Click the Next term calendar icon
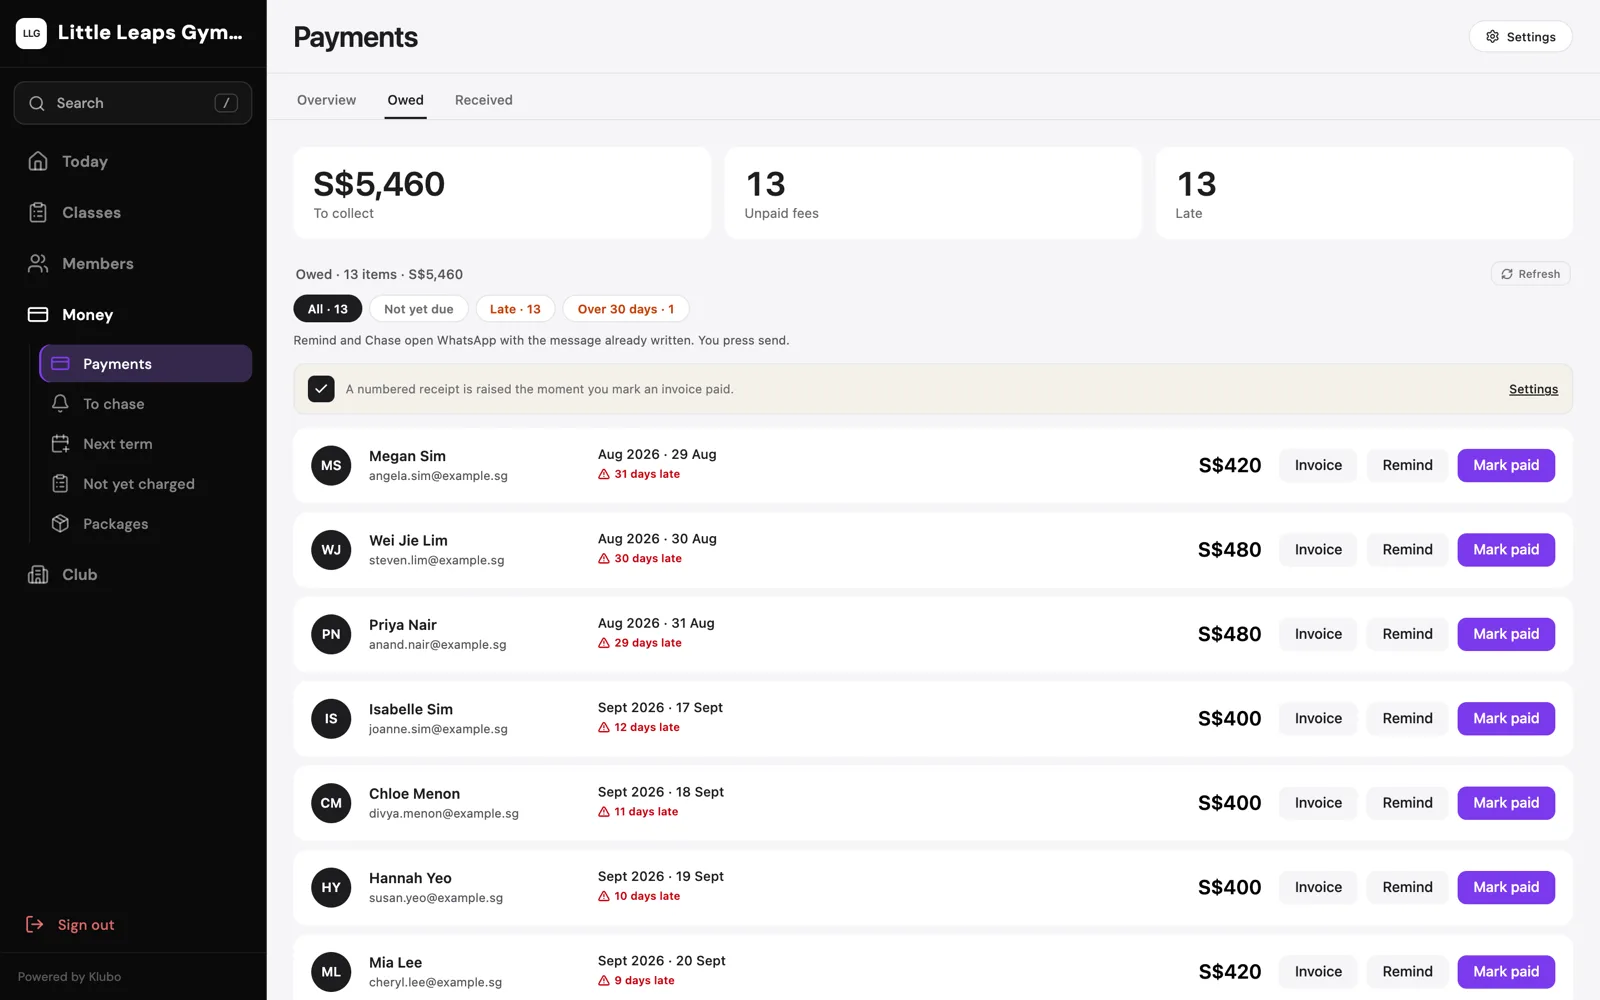Viewport: 1600px width, 1000px height. point(60,444)
